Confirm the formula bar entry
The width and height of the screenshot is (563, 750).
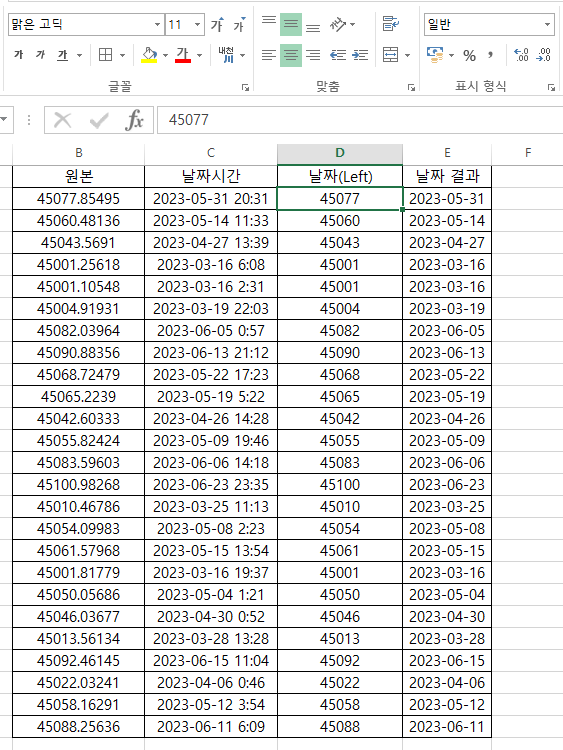(99, 120)
